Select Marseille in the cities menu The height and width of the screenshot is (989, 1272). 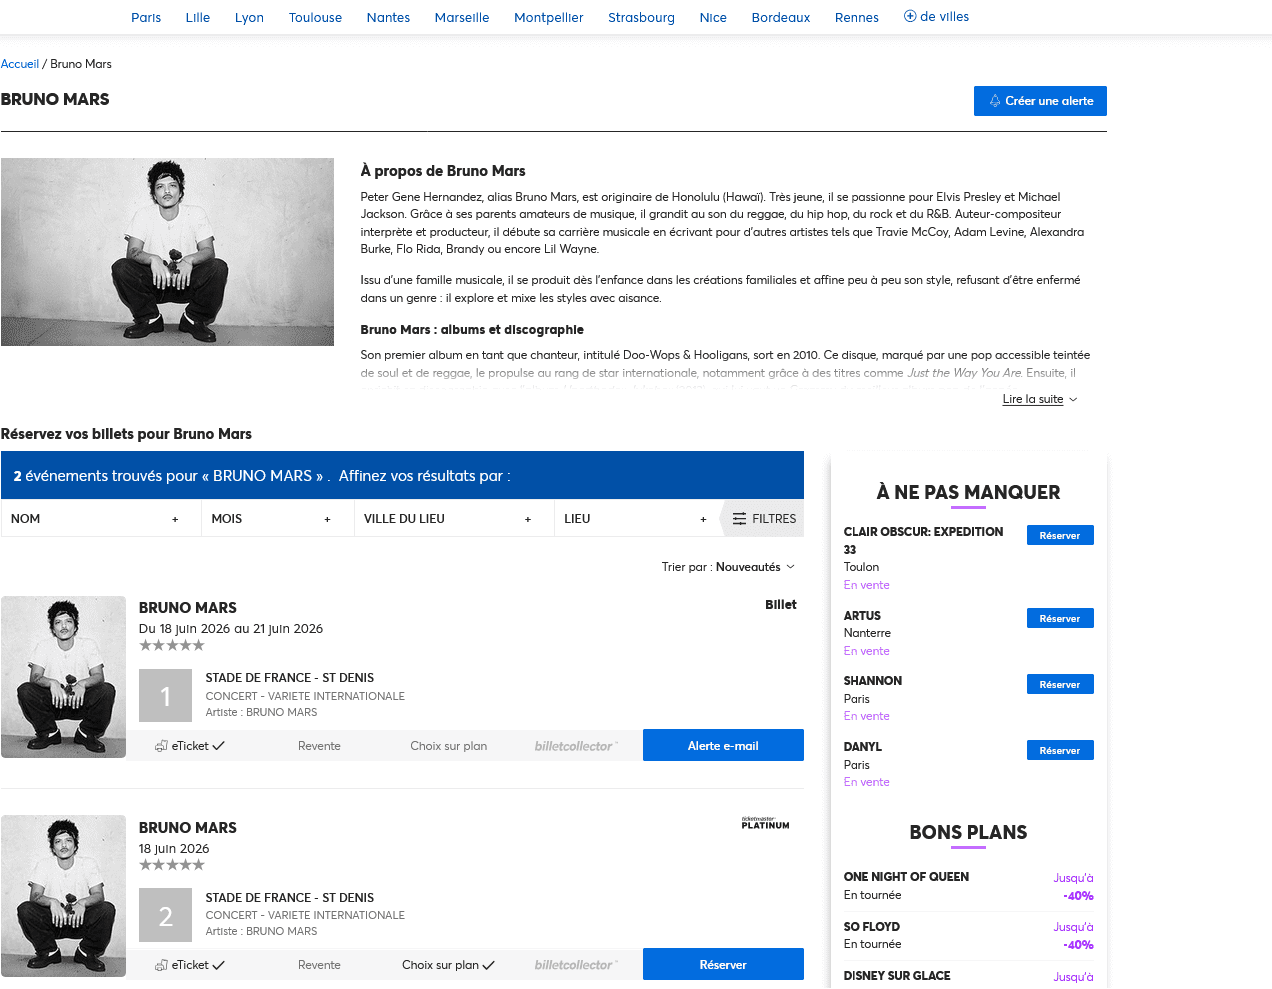(x=461, y=17)
